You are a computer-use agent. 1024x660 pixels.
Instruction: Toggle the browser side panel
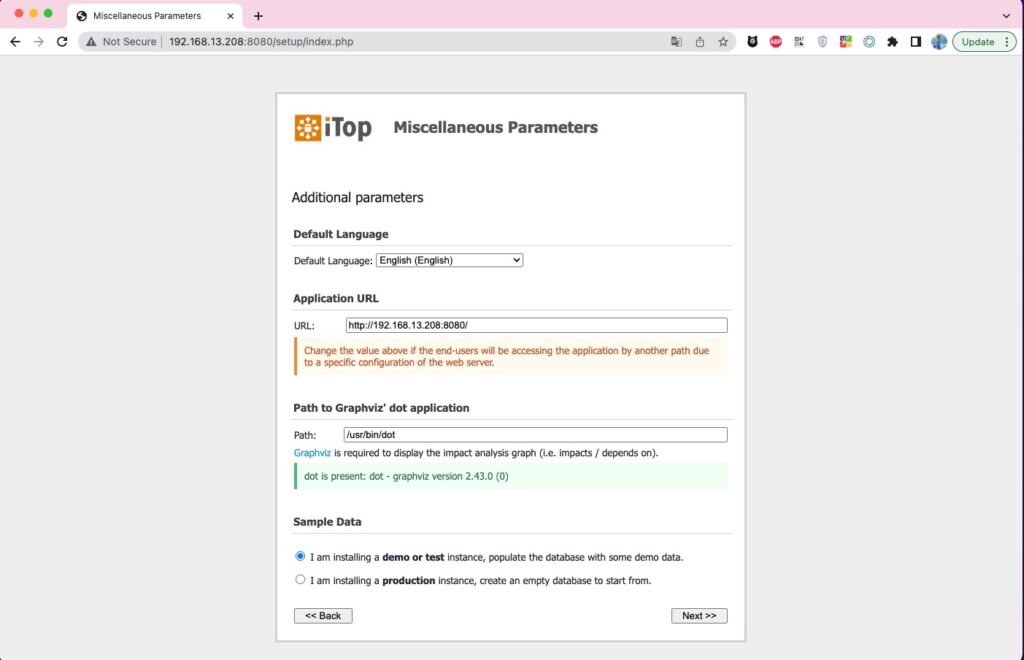click(x=916, y=42)
